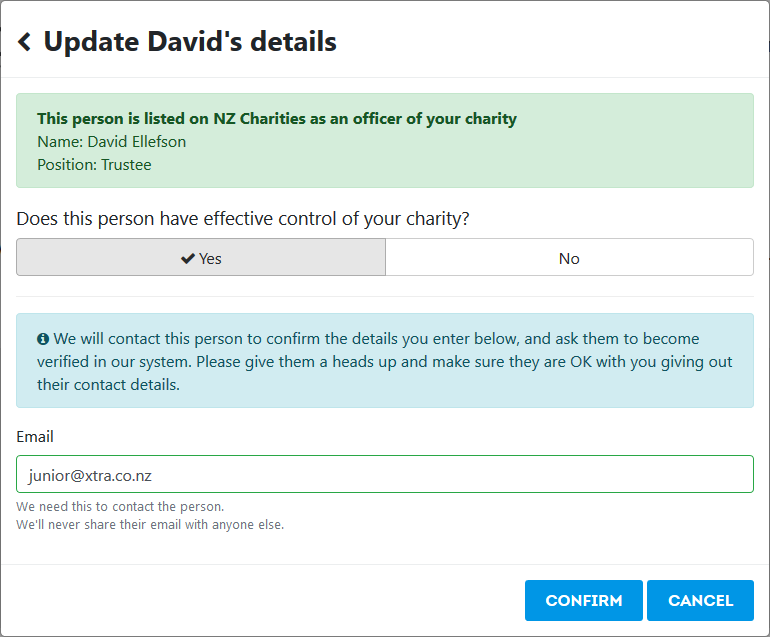
Task: Focus the Email input field
Action: coord(385,474)
